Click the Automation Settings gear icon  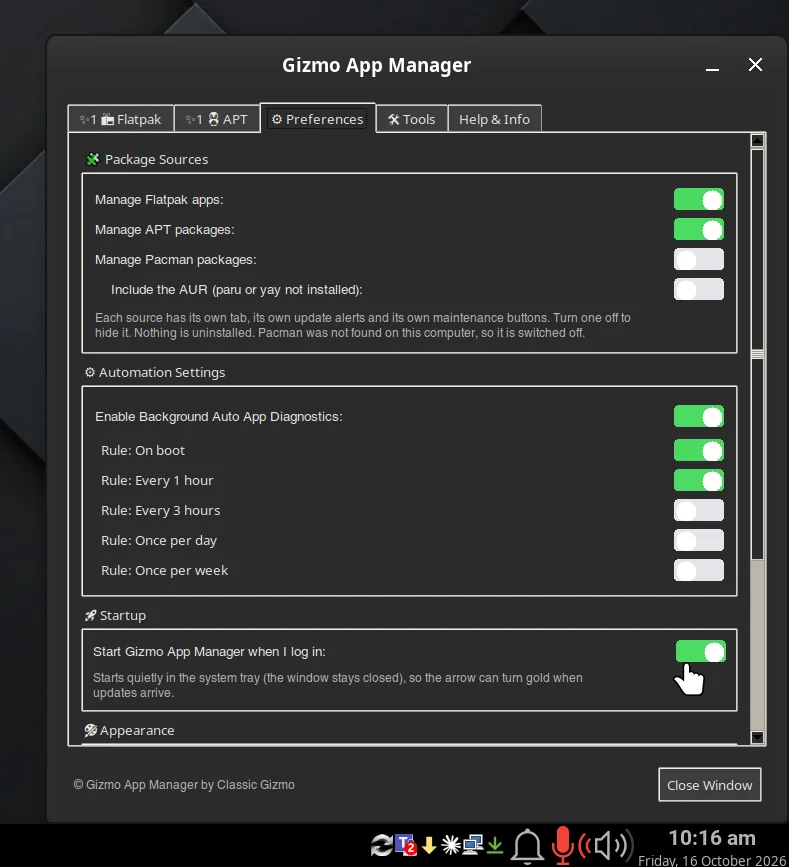90,372
